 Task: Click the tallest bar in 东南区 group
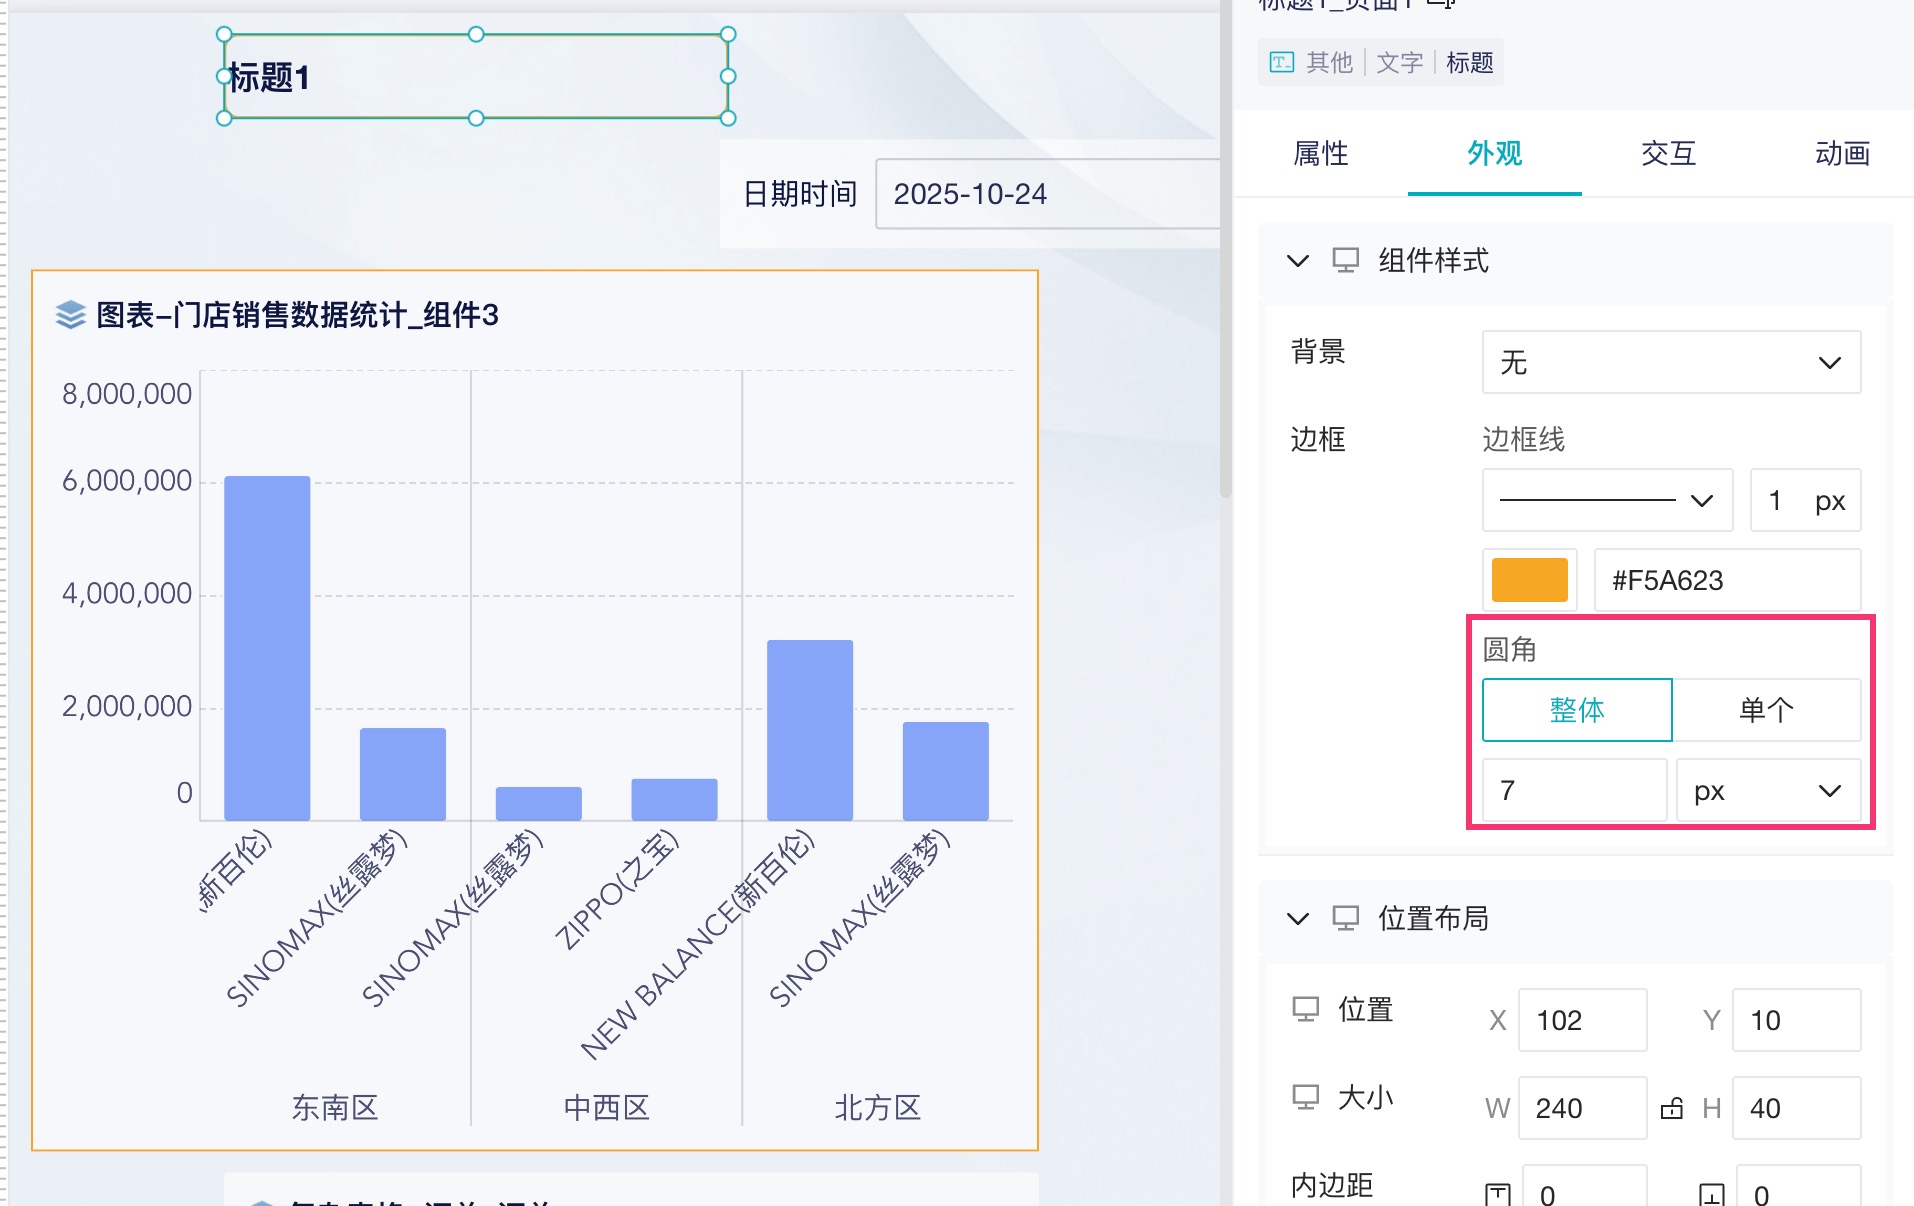(267, 648)
